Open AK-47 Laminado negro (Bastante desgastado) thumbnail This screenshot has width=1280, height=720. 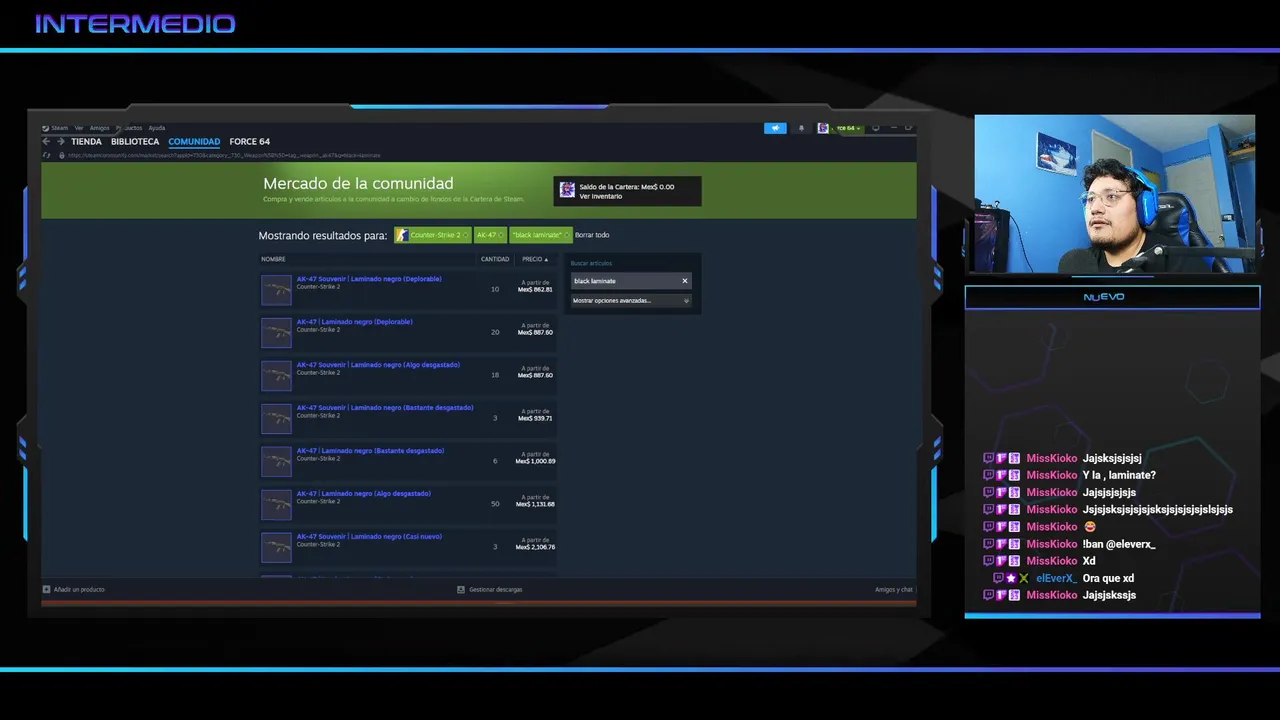(x=276, y=462)
